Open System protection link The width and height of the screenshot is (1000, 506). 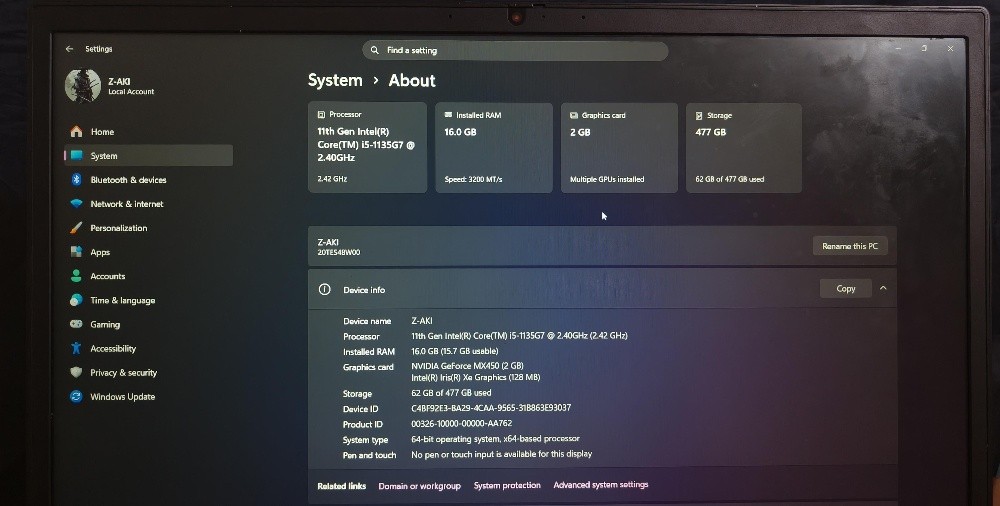(x=507, y=485)
